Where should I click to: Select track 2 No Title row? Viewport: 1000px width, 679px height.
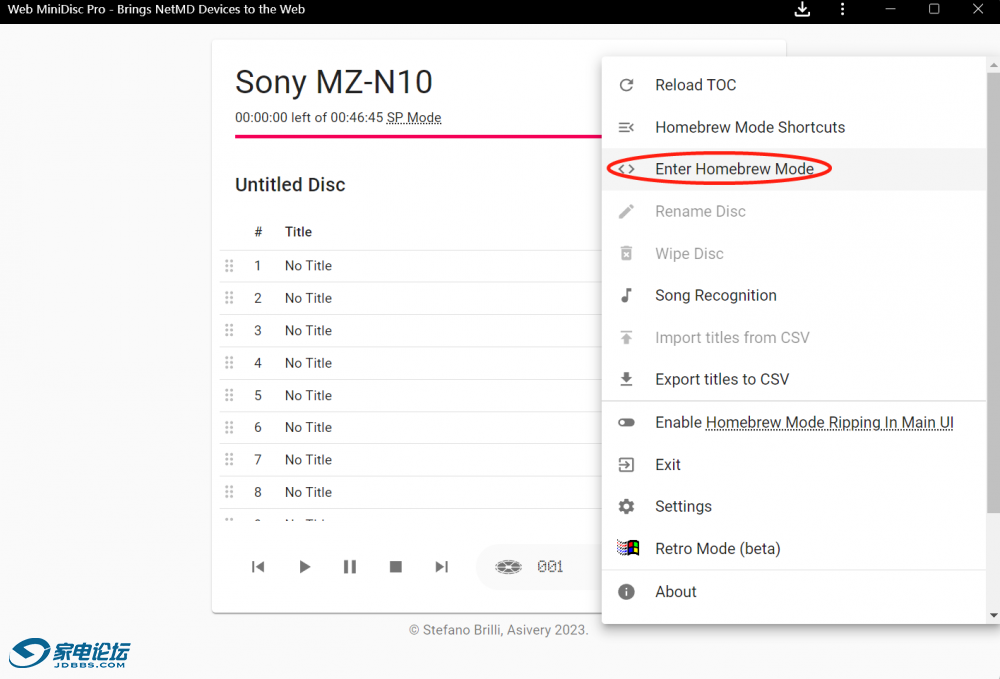(410, 298)
